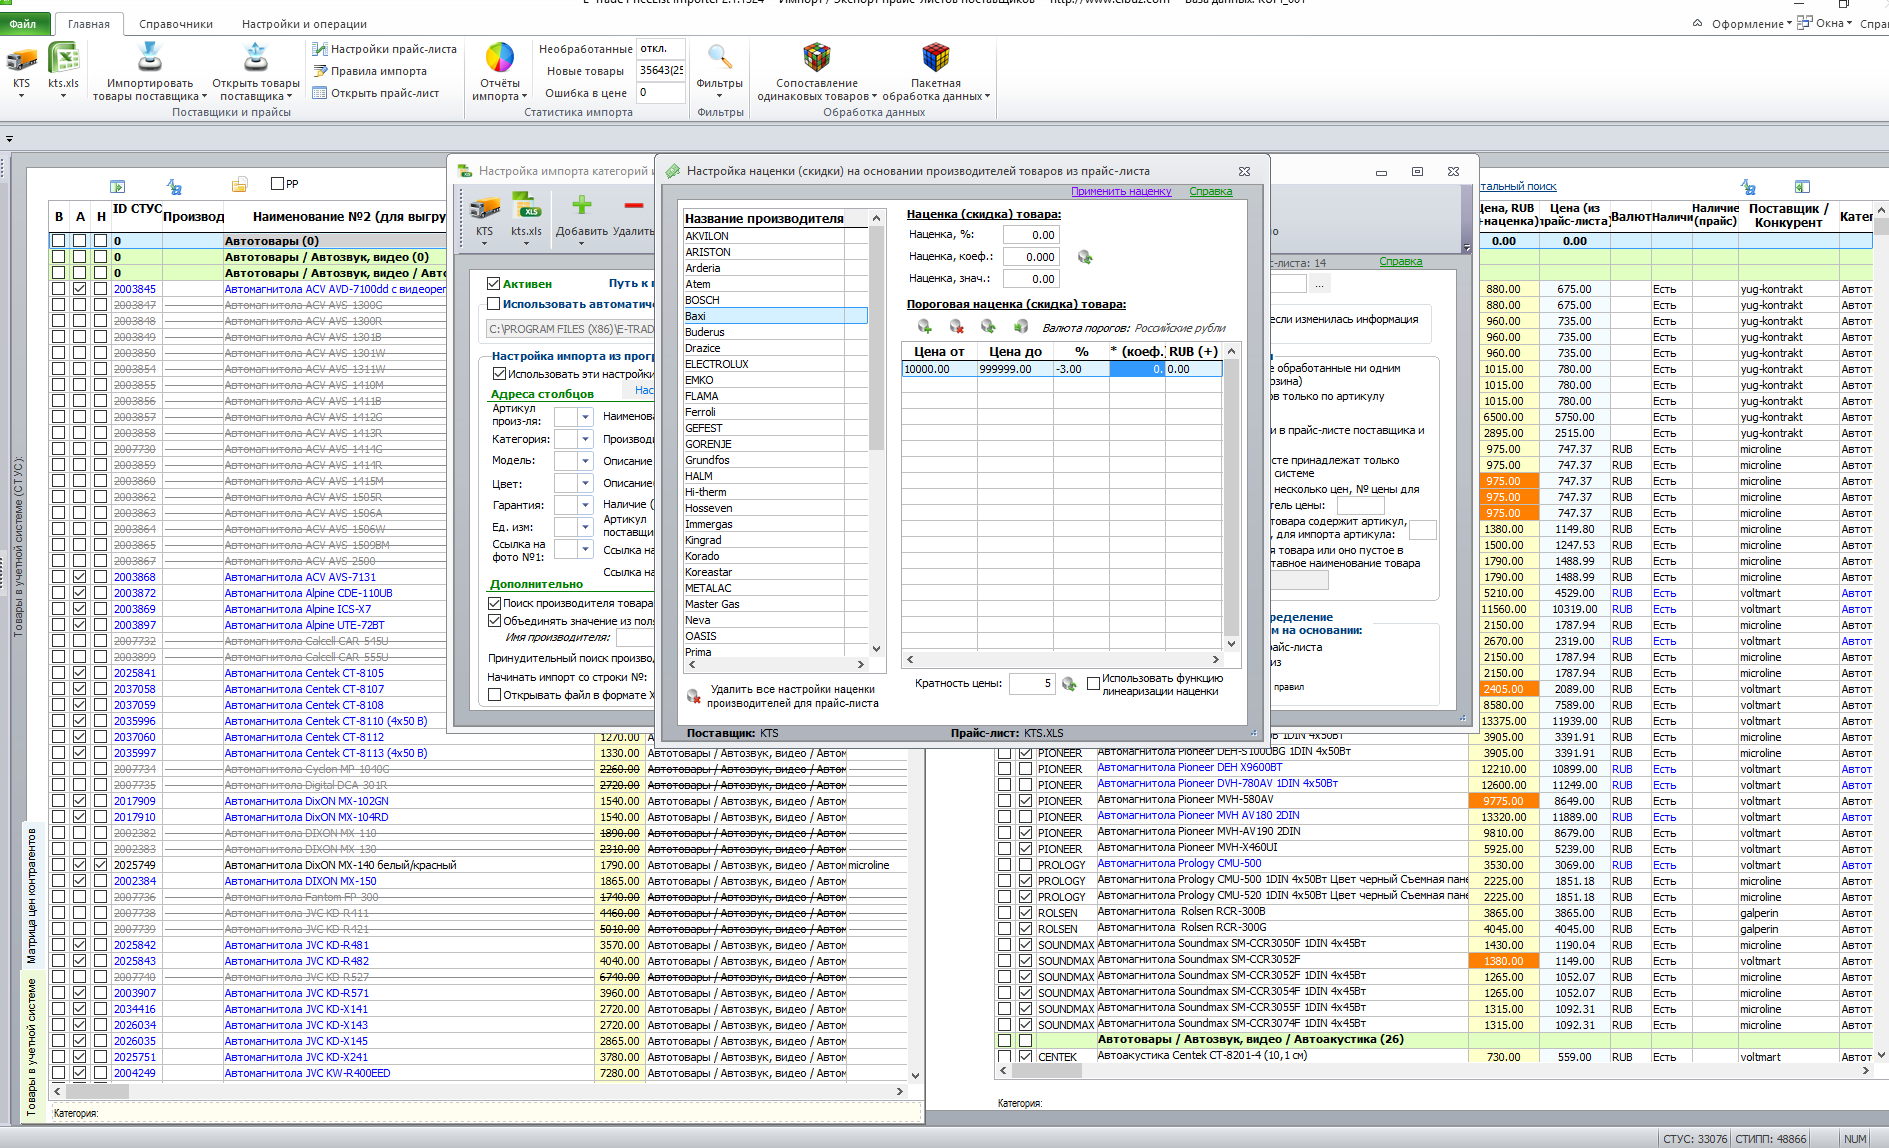Click the KTS truck icon in main ribbon

tap(21, 60)
